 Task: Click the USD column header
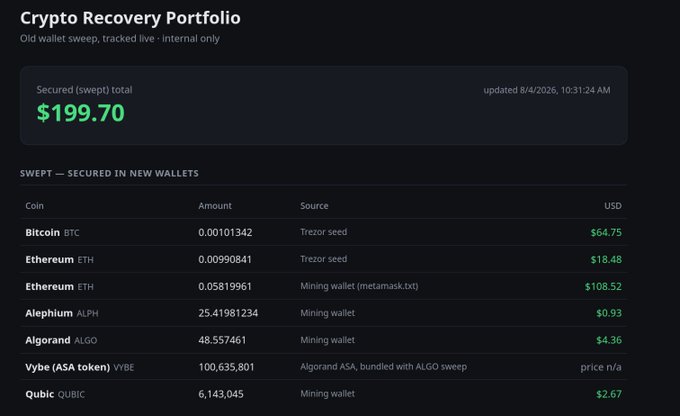(613, 206)
